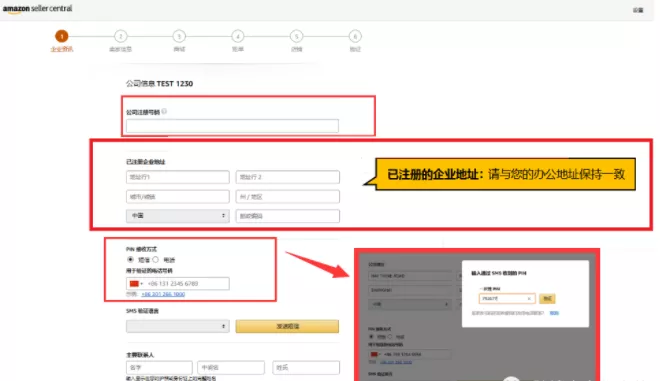The height and width of the screenshot is (381, 660).
Task: Select step 5 circle in progress bar
Action: [x=296, y=36]
